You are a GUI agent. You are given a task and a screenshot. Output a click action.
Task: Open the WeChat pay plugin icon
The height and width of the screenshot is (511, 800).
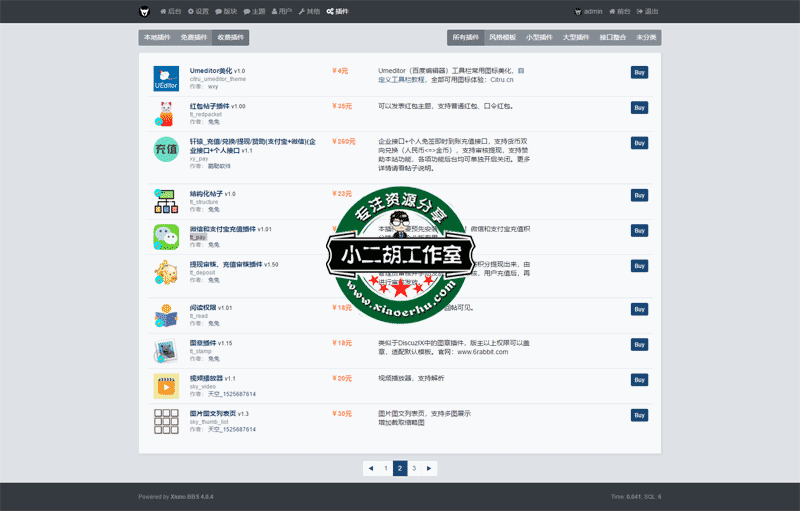pyautogui.click(x=166, y=237)
